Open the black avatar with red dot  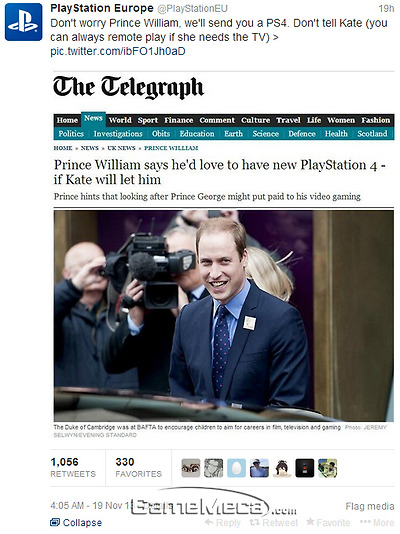coord(305,468)
